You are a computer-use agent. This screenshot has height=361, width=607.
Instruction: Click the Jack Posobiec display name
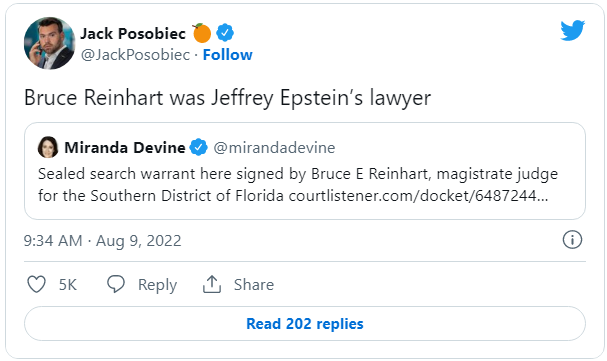click(133, 34)
